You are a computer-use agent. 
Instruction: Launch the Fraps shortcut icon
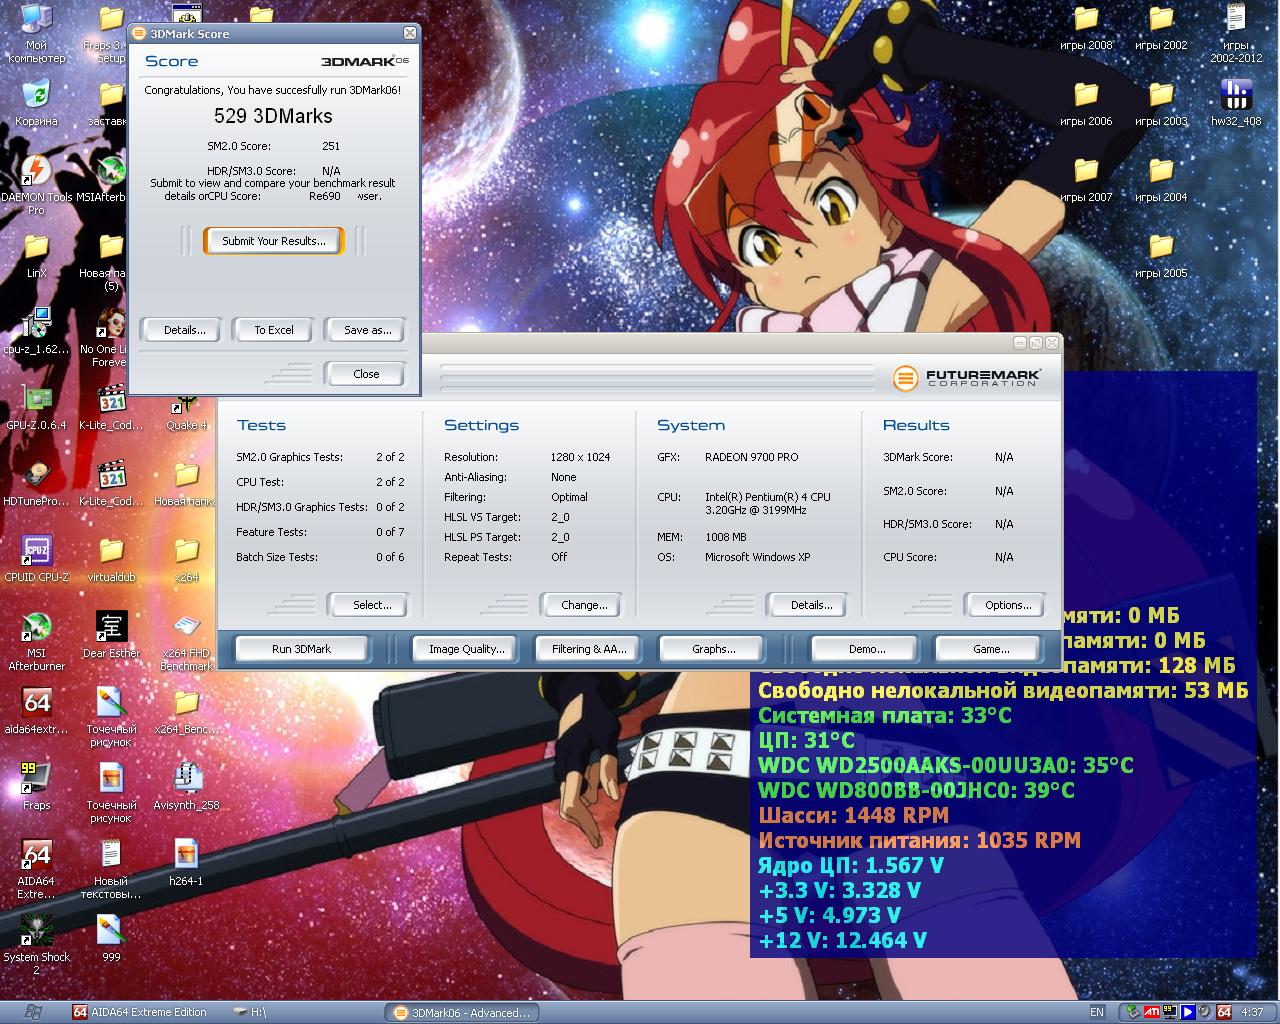tap(37, 787)
